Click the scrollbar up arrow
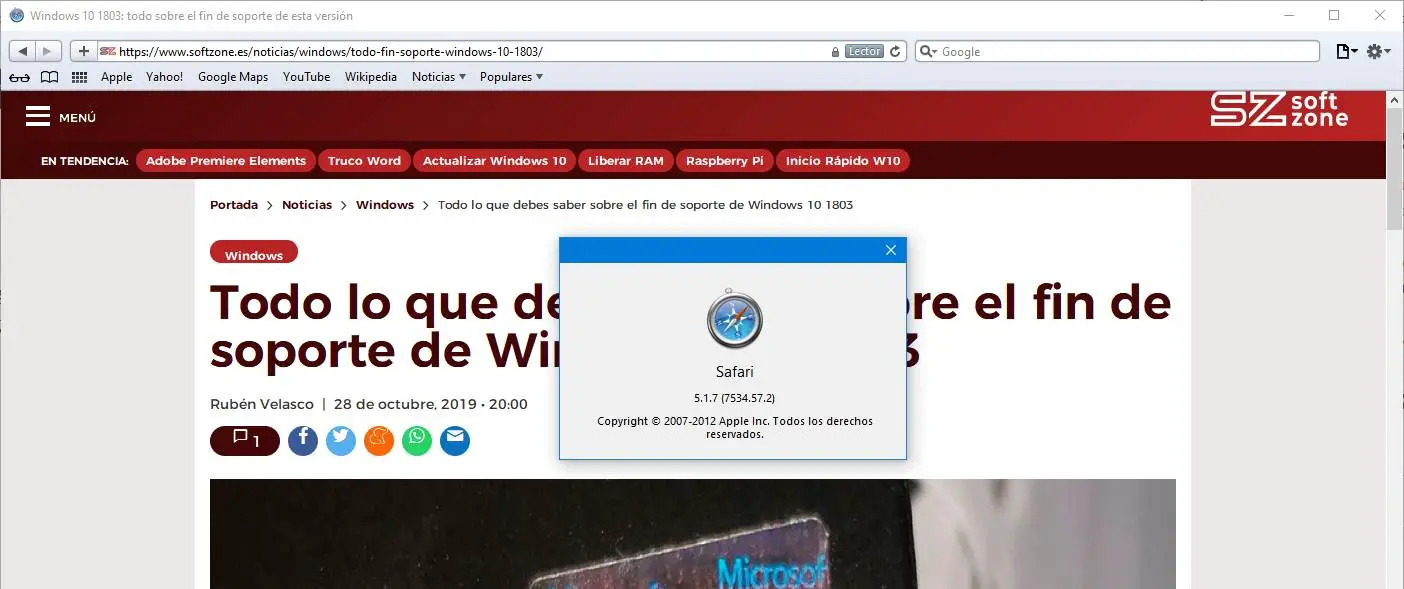Screen dimensions: 1404x589 point(1395,101)
